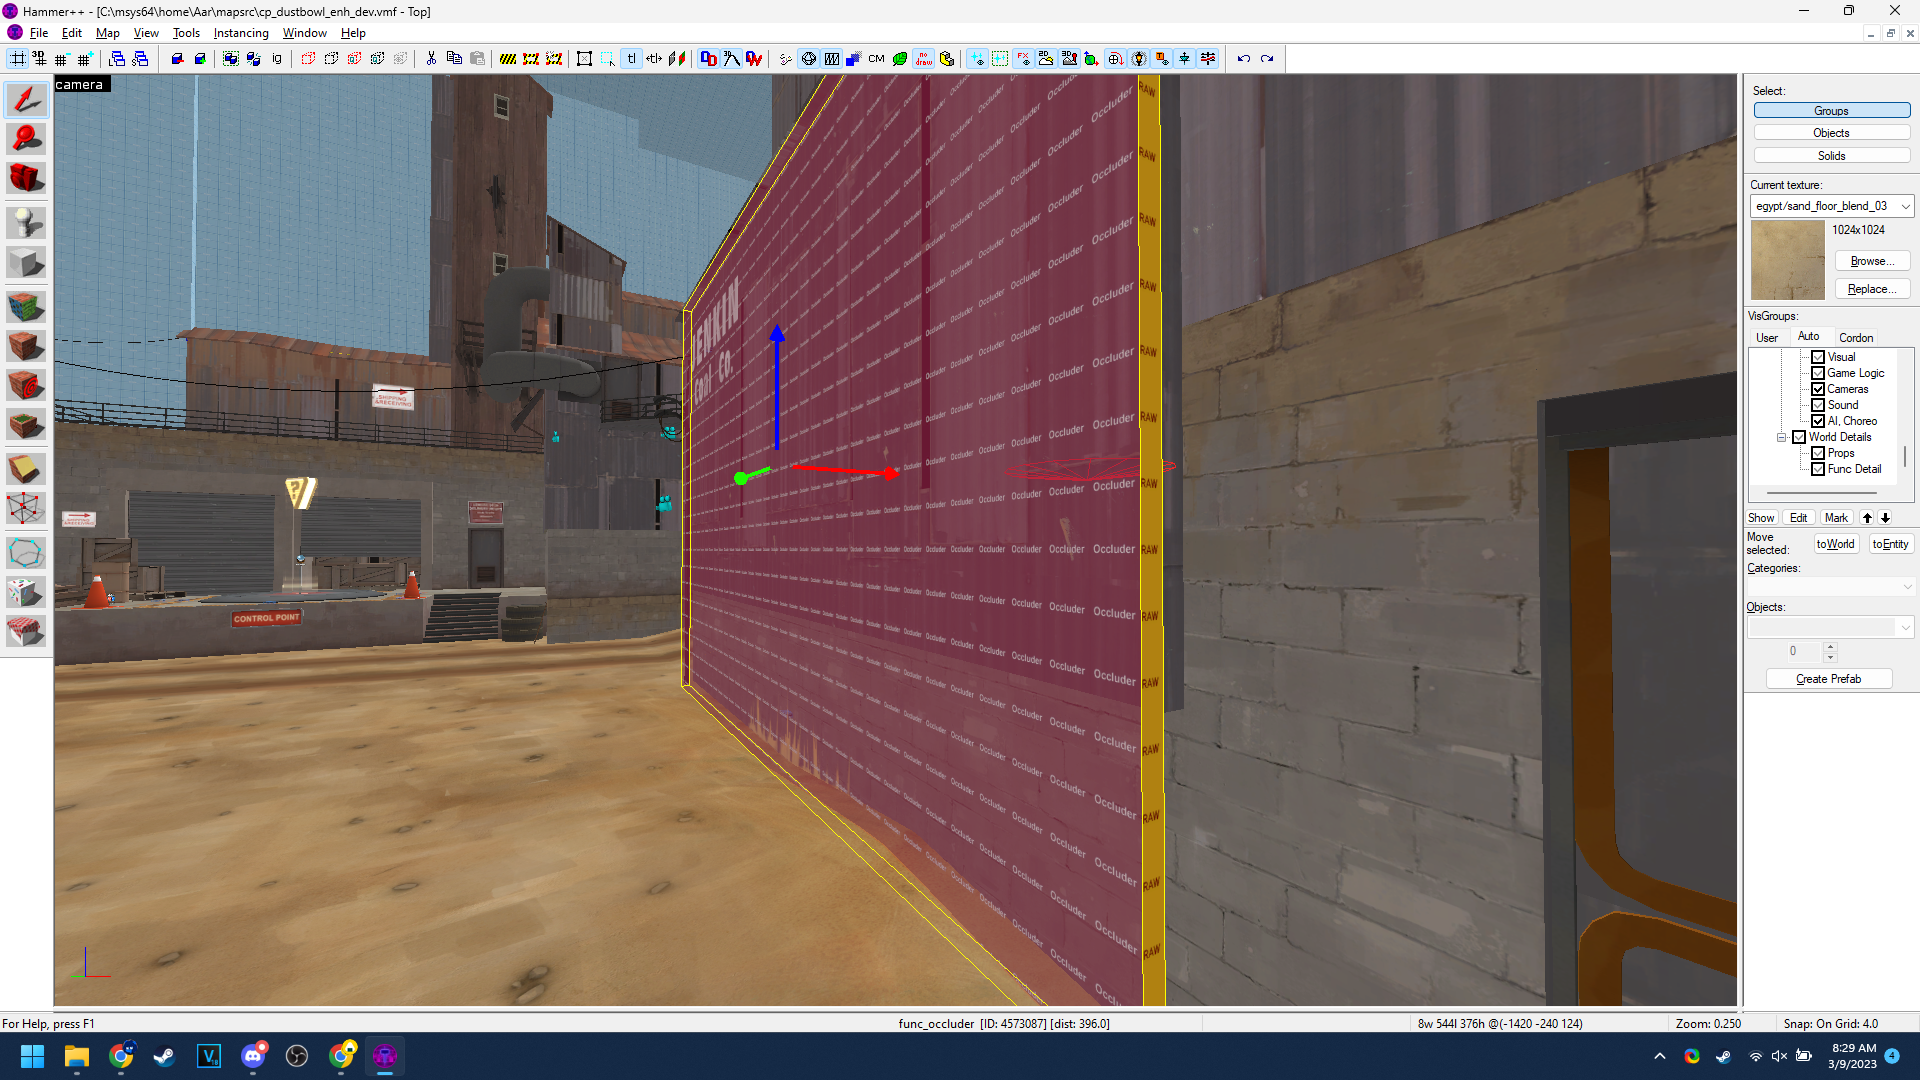Select the Entity tool

(26, 222)
